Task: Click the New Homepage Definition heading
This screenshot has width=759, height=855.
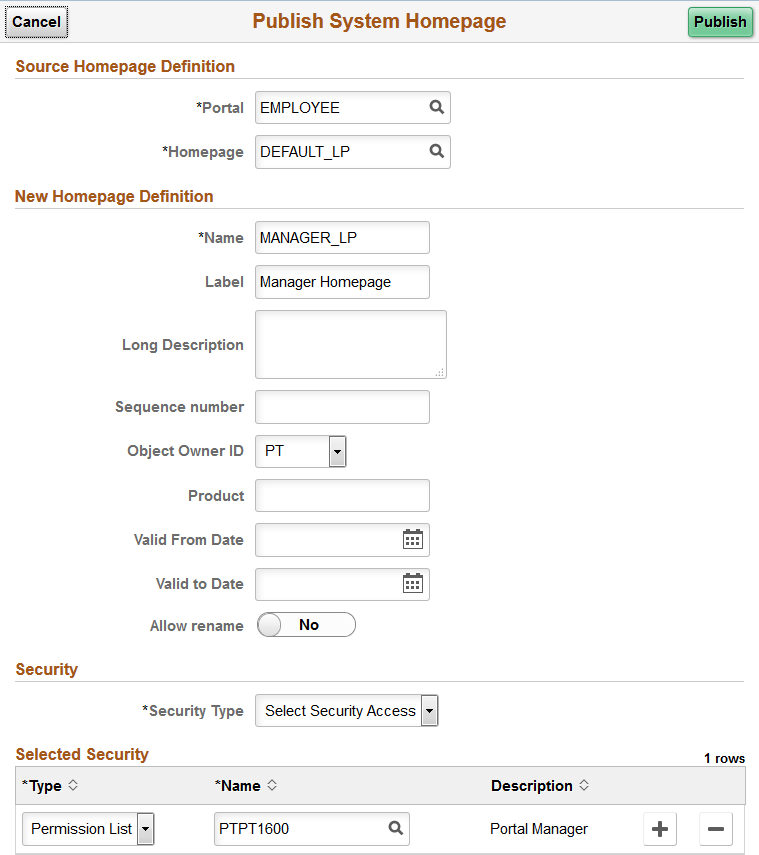Action: point(114,196)
